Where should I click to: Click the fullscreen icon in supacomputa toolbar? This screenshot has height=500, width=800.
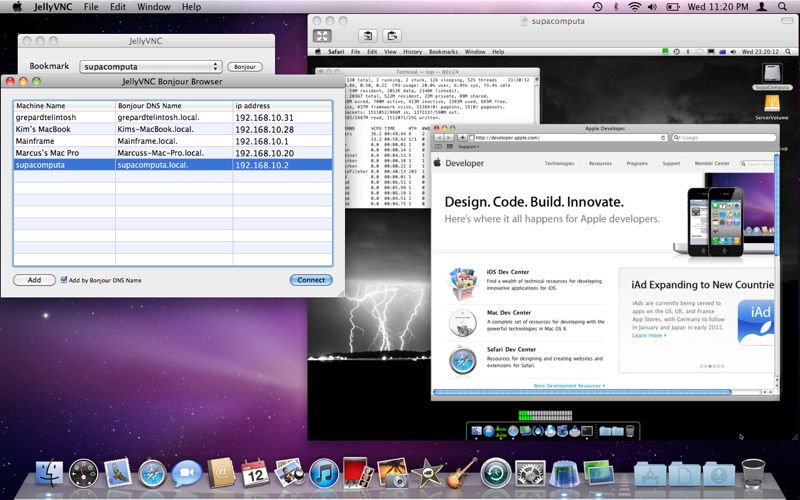point(322,36)
